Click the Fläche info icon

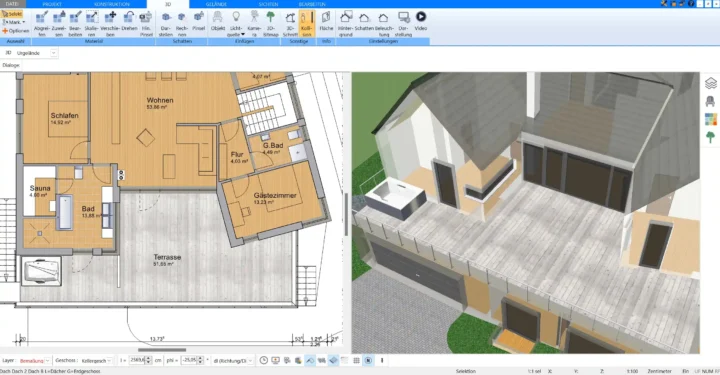coord(326,22)
